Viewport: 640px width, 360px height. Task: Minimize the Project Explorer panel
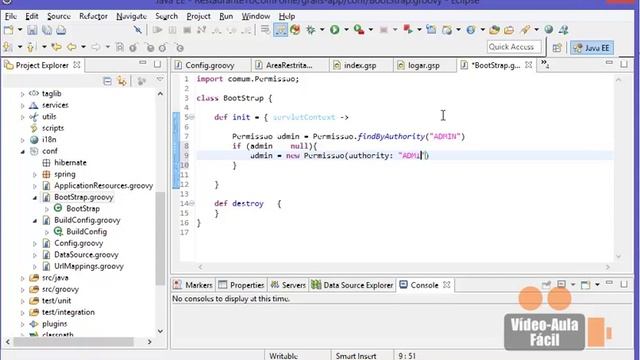(x=142, y=63)
